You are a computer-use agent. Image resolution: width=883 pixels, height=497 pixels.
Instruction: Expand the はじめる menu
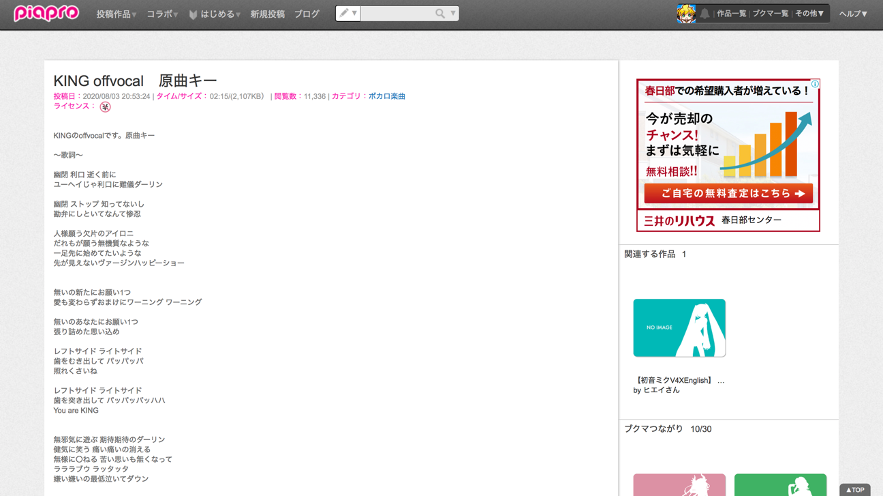point(215,14)
